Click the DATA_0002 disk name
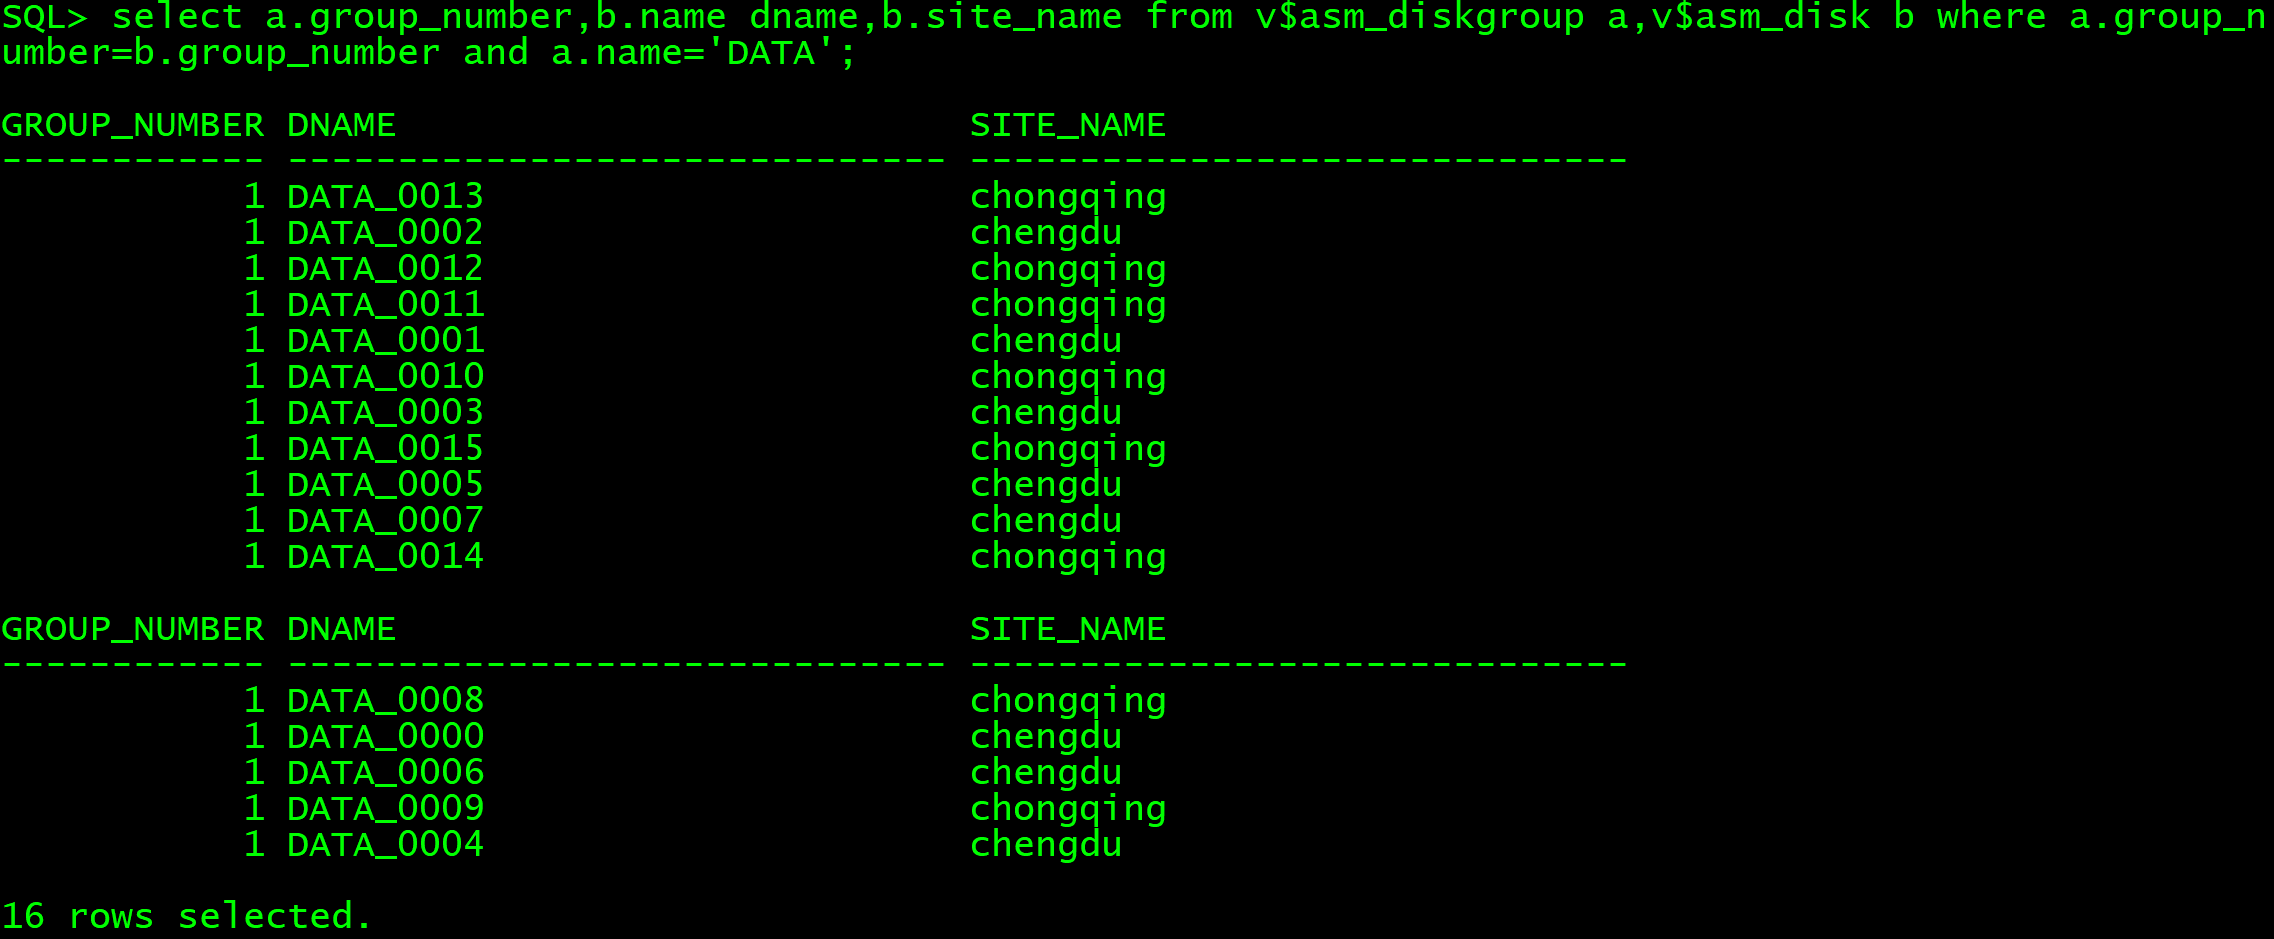Image resolution: width=2274 pixels, height=939 pixels. pos(385,233)
